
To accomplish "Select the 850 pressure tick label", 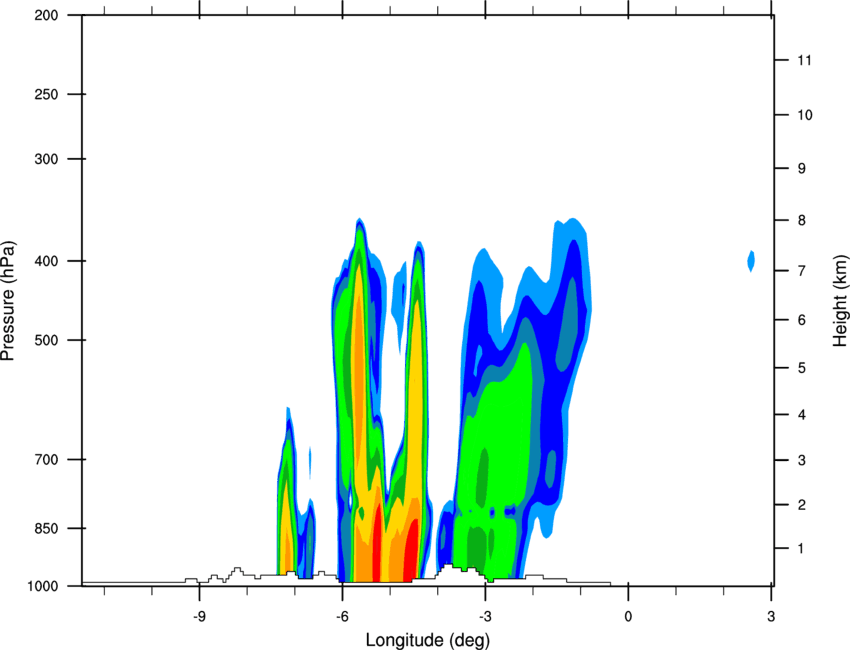I will coord(46,528).
